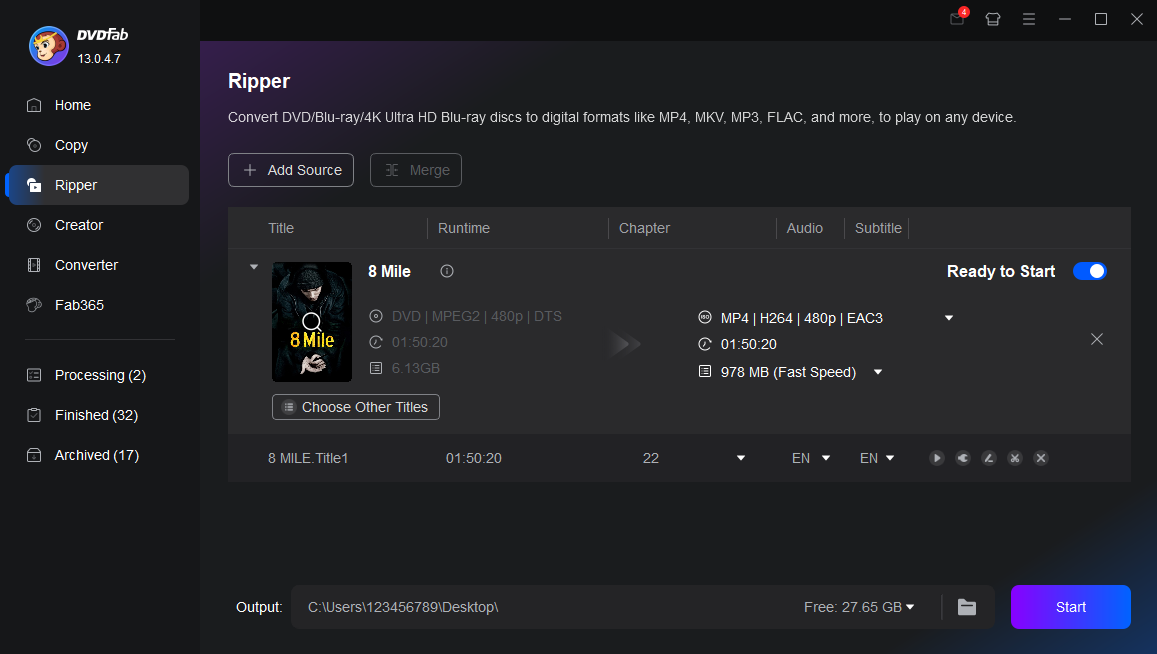The width and height of the screenshot is (1157, 654).
Task: Select the Ripper module
Action: 97,185
